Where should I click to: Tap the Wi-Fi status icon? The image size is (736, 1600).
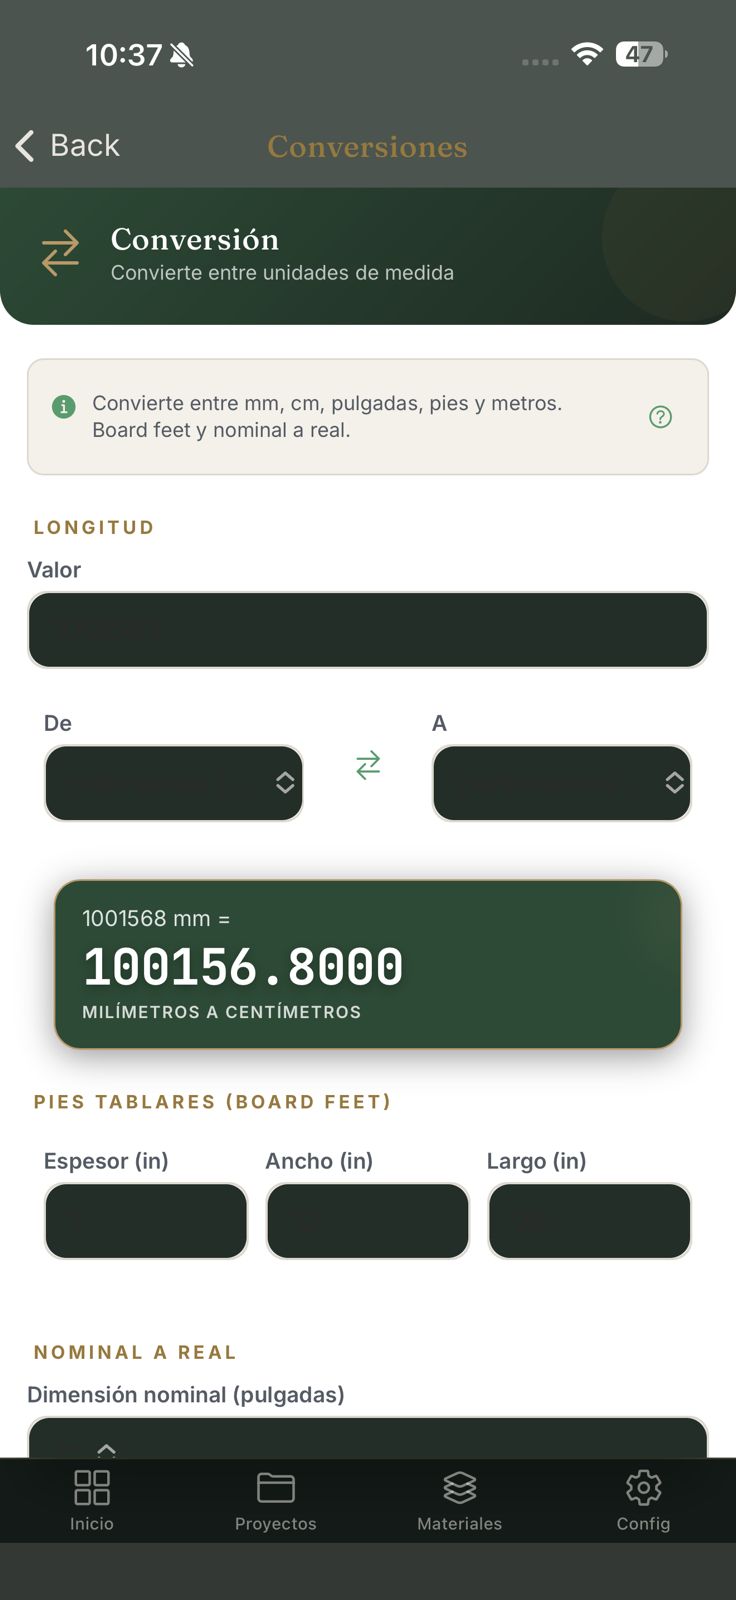[x=587, y=54]
